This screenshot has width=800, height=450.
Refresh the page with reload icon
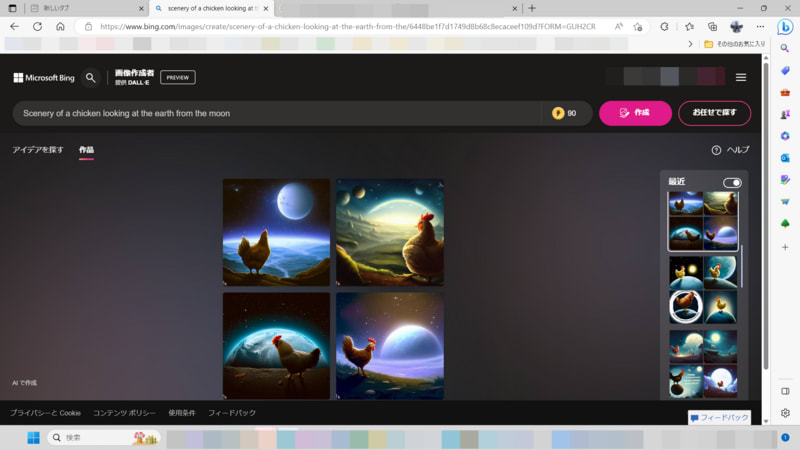coord(37,26)
